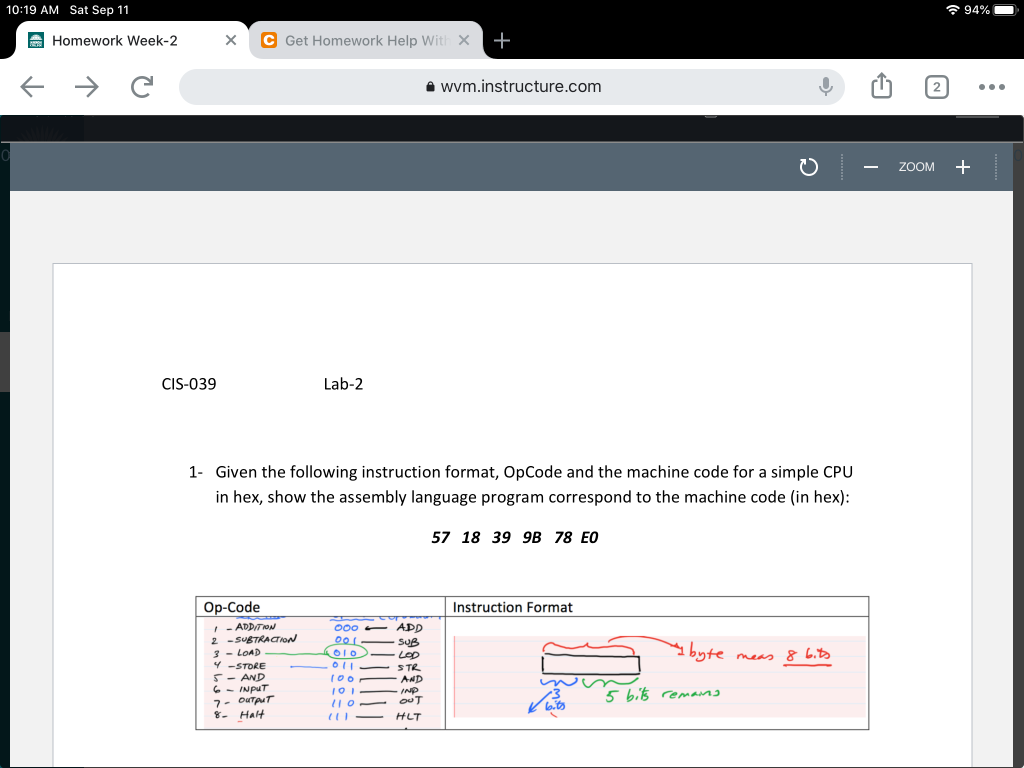Screen dimensions: 1024x768
Task: Click the handwritten op-code list image
Action: [x=321, y=673]
